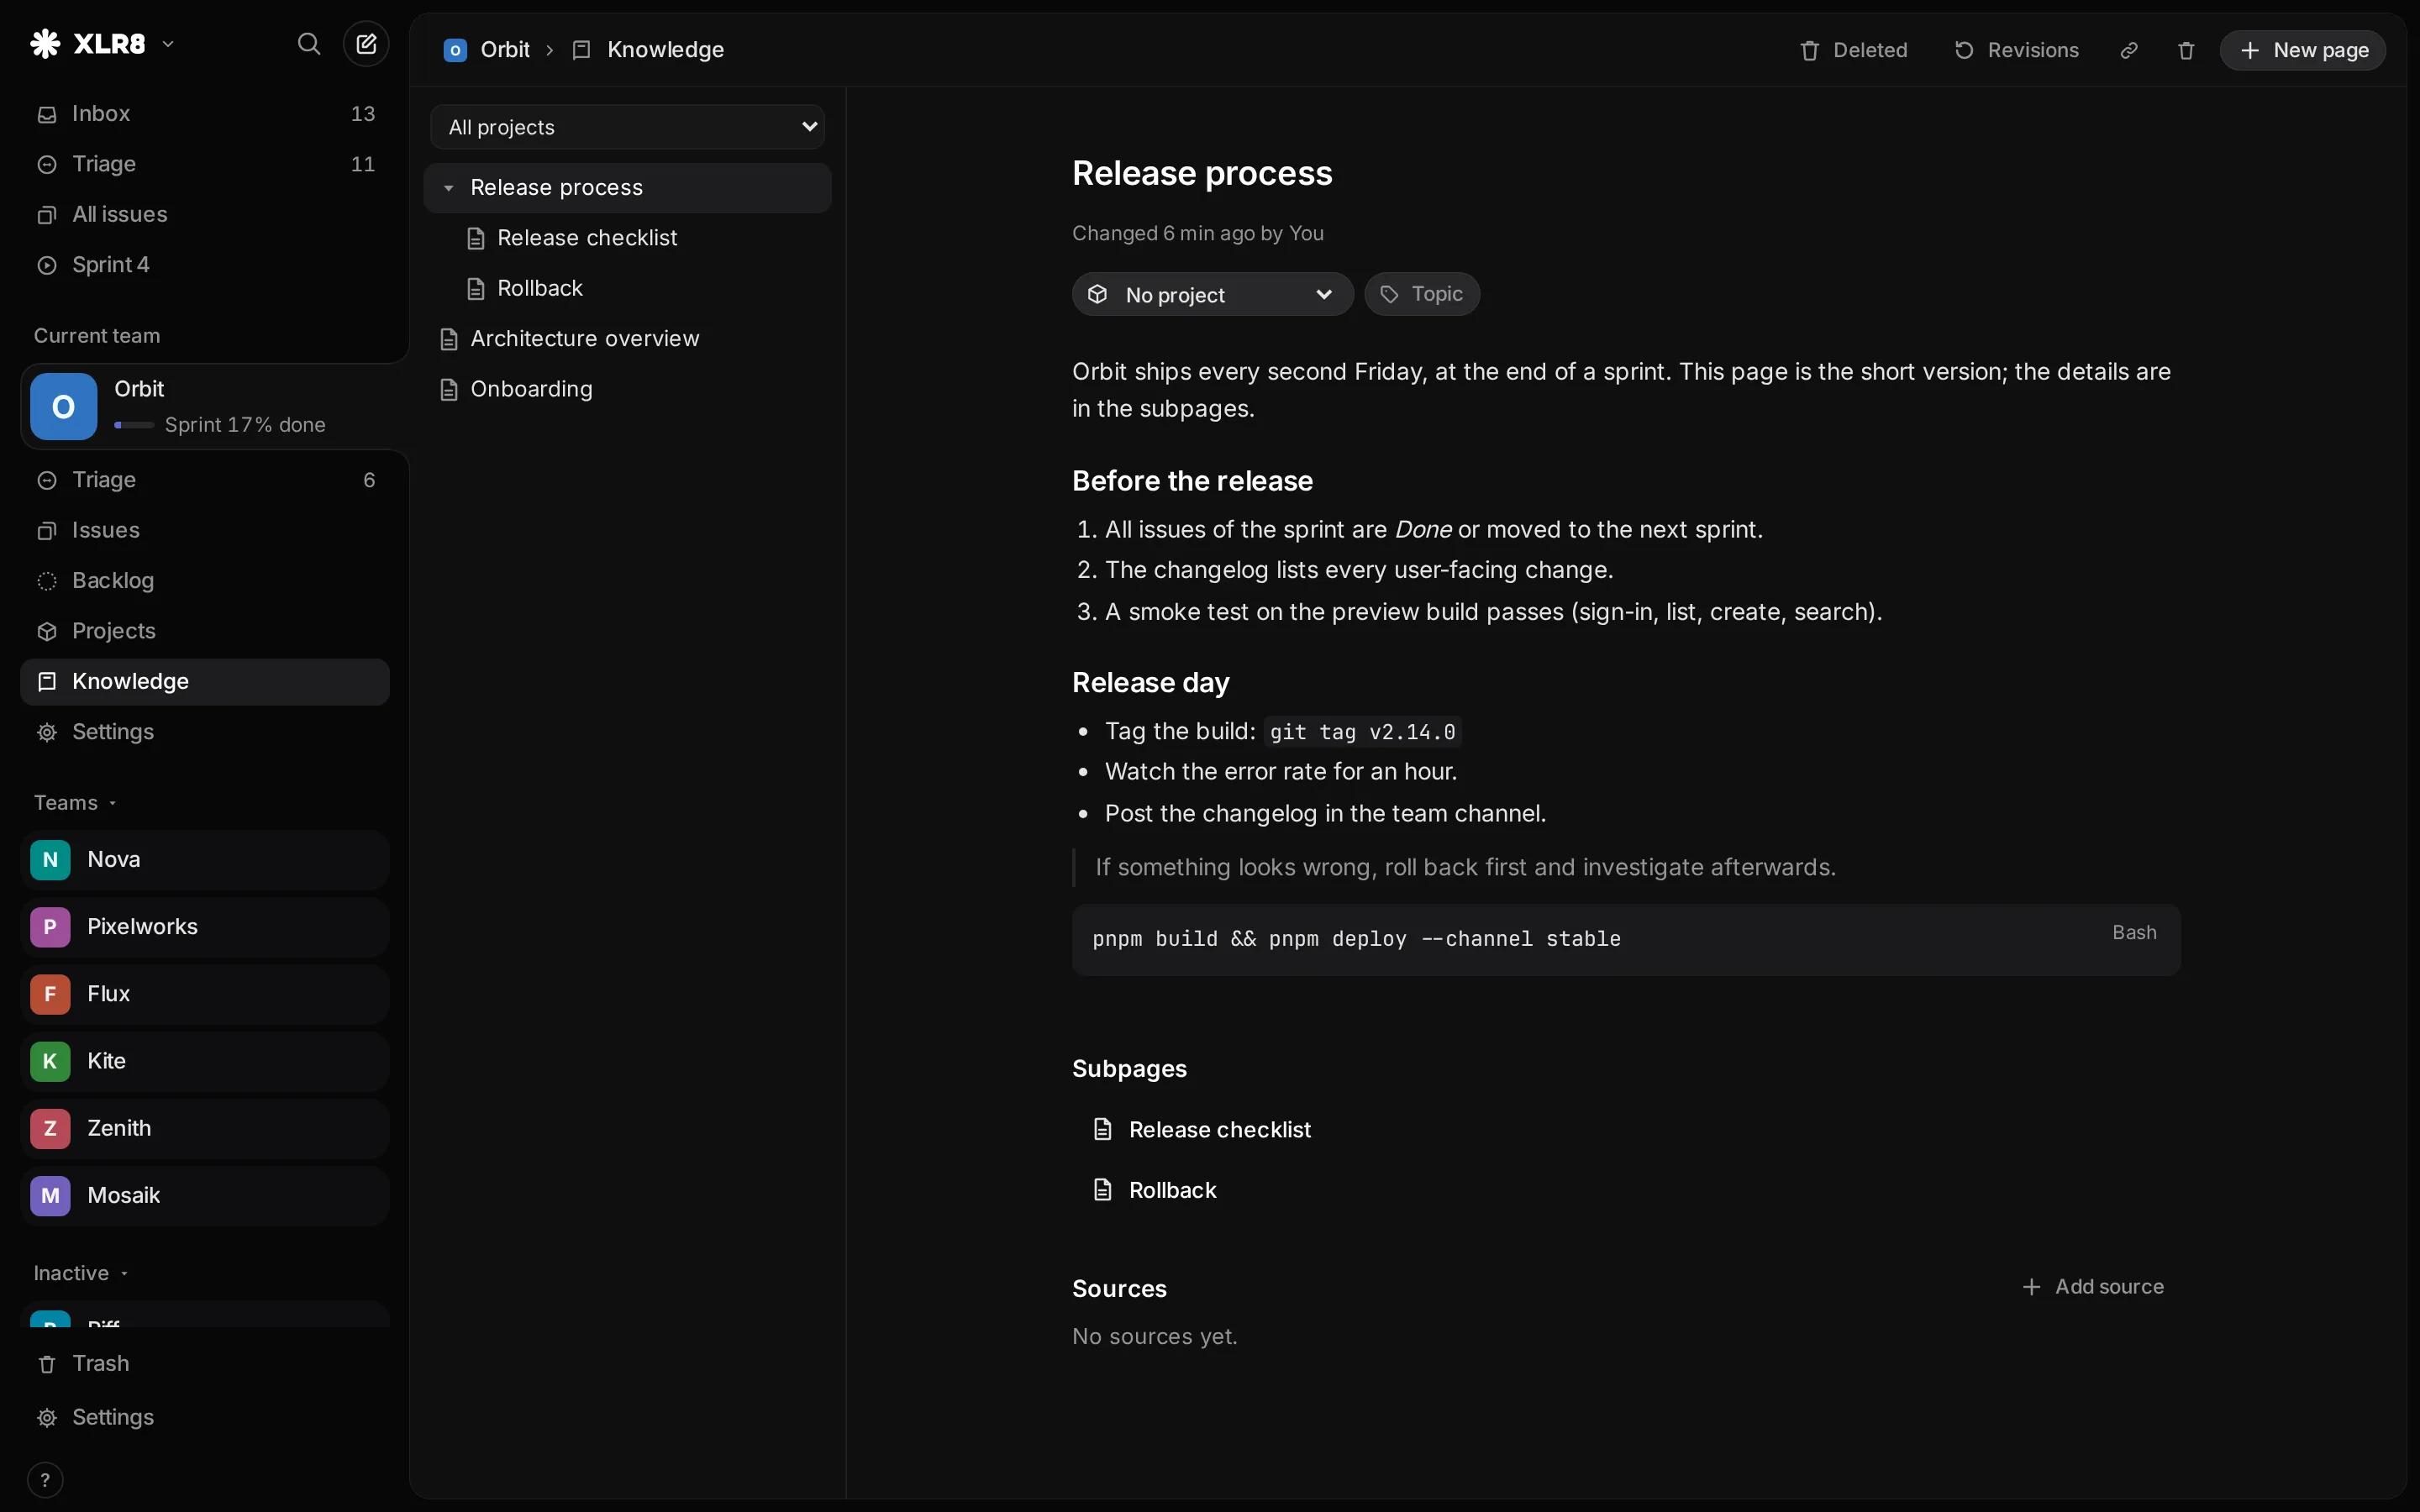
Task: Open the Onboarding page
Action: (628, 389)
